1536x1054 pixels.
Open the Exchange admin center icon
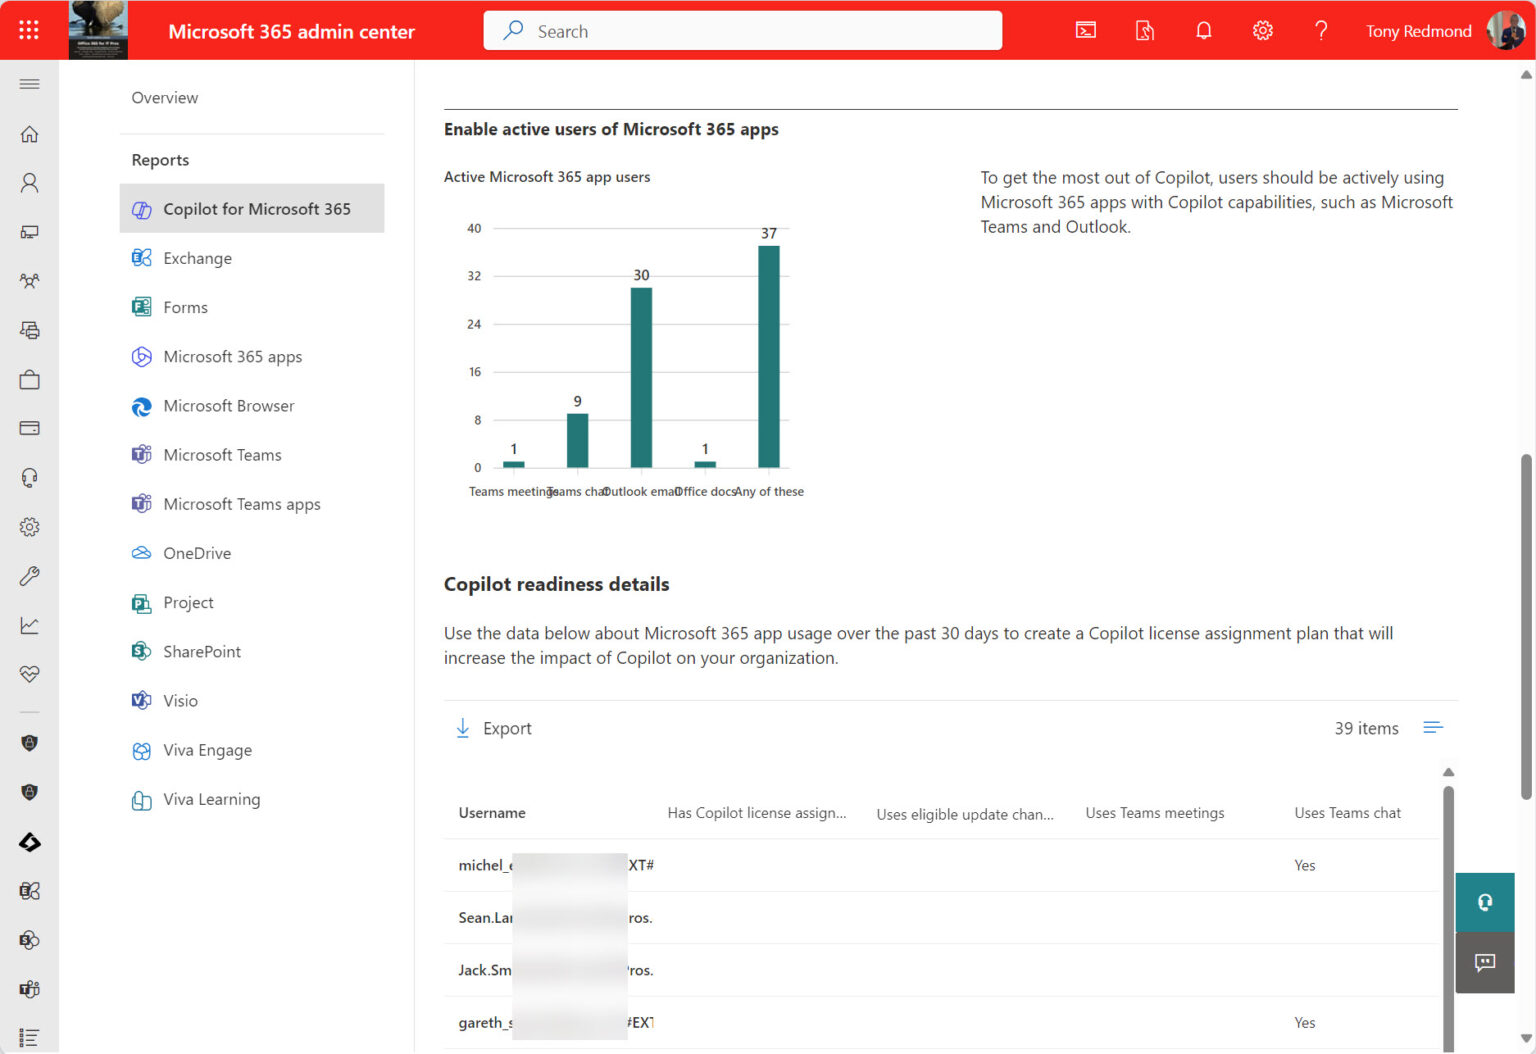click(x=29, y=890)
